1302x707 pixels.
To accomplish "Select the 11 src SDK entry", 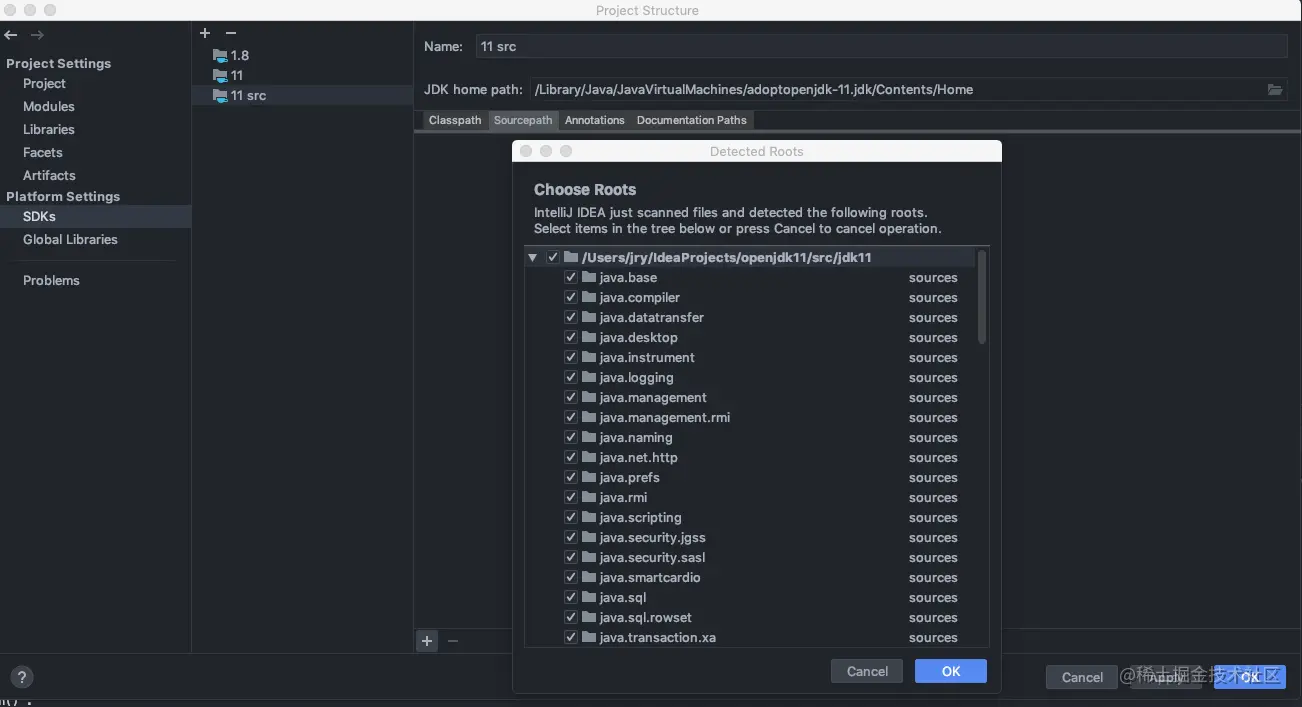I will click(302, 95).
